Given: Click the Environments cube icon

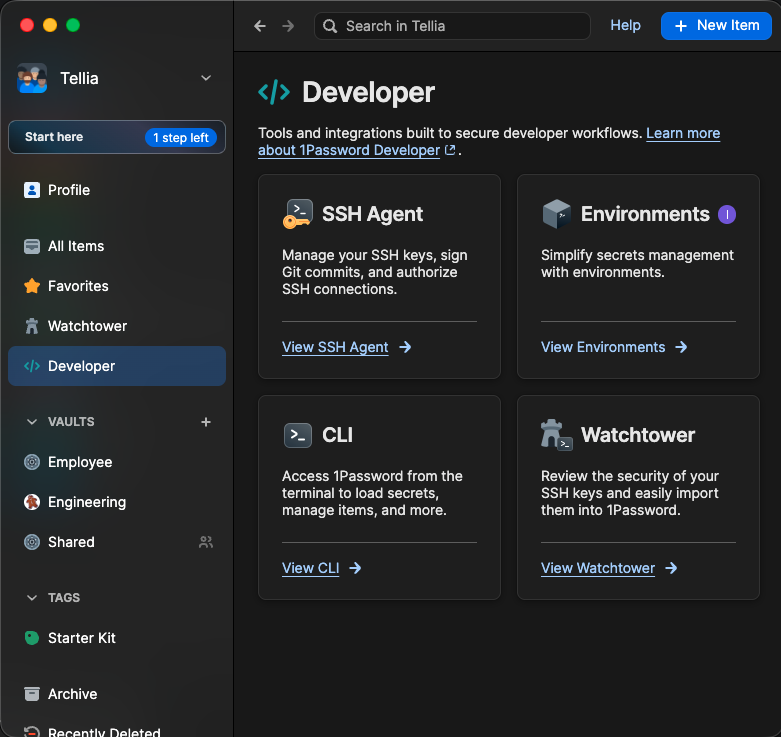Looking at the screenshot, I should (556, 214).
